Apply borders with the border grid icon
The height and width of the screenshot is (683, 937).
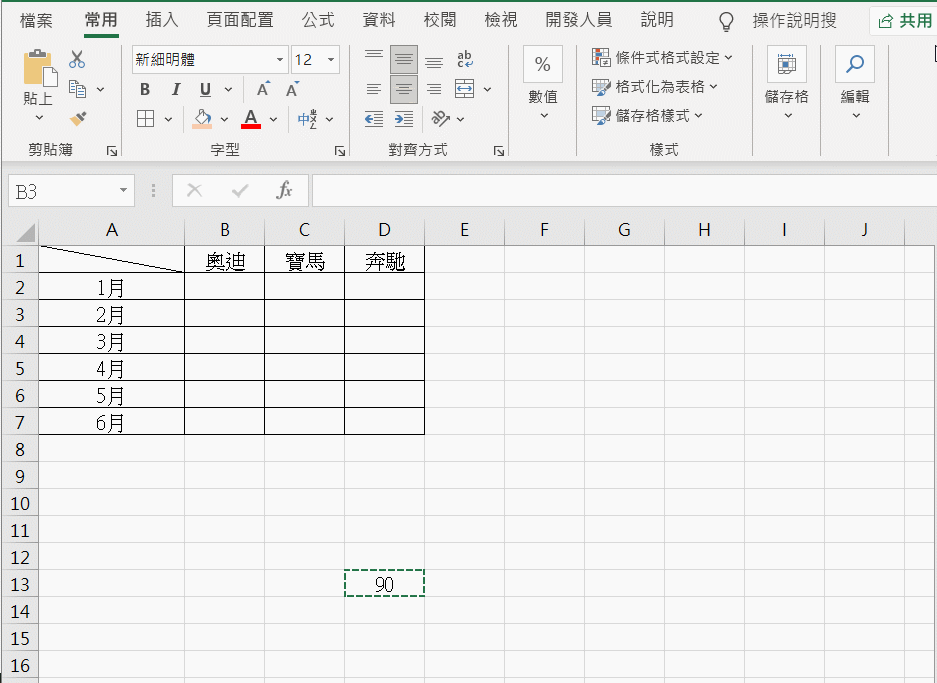[x=145, y=118]
